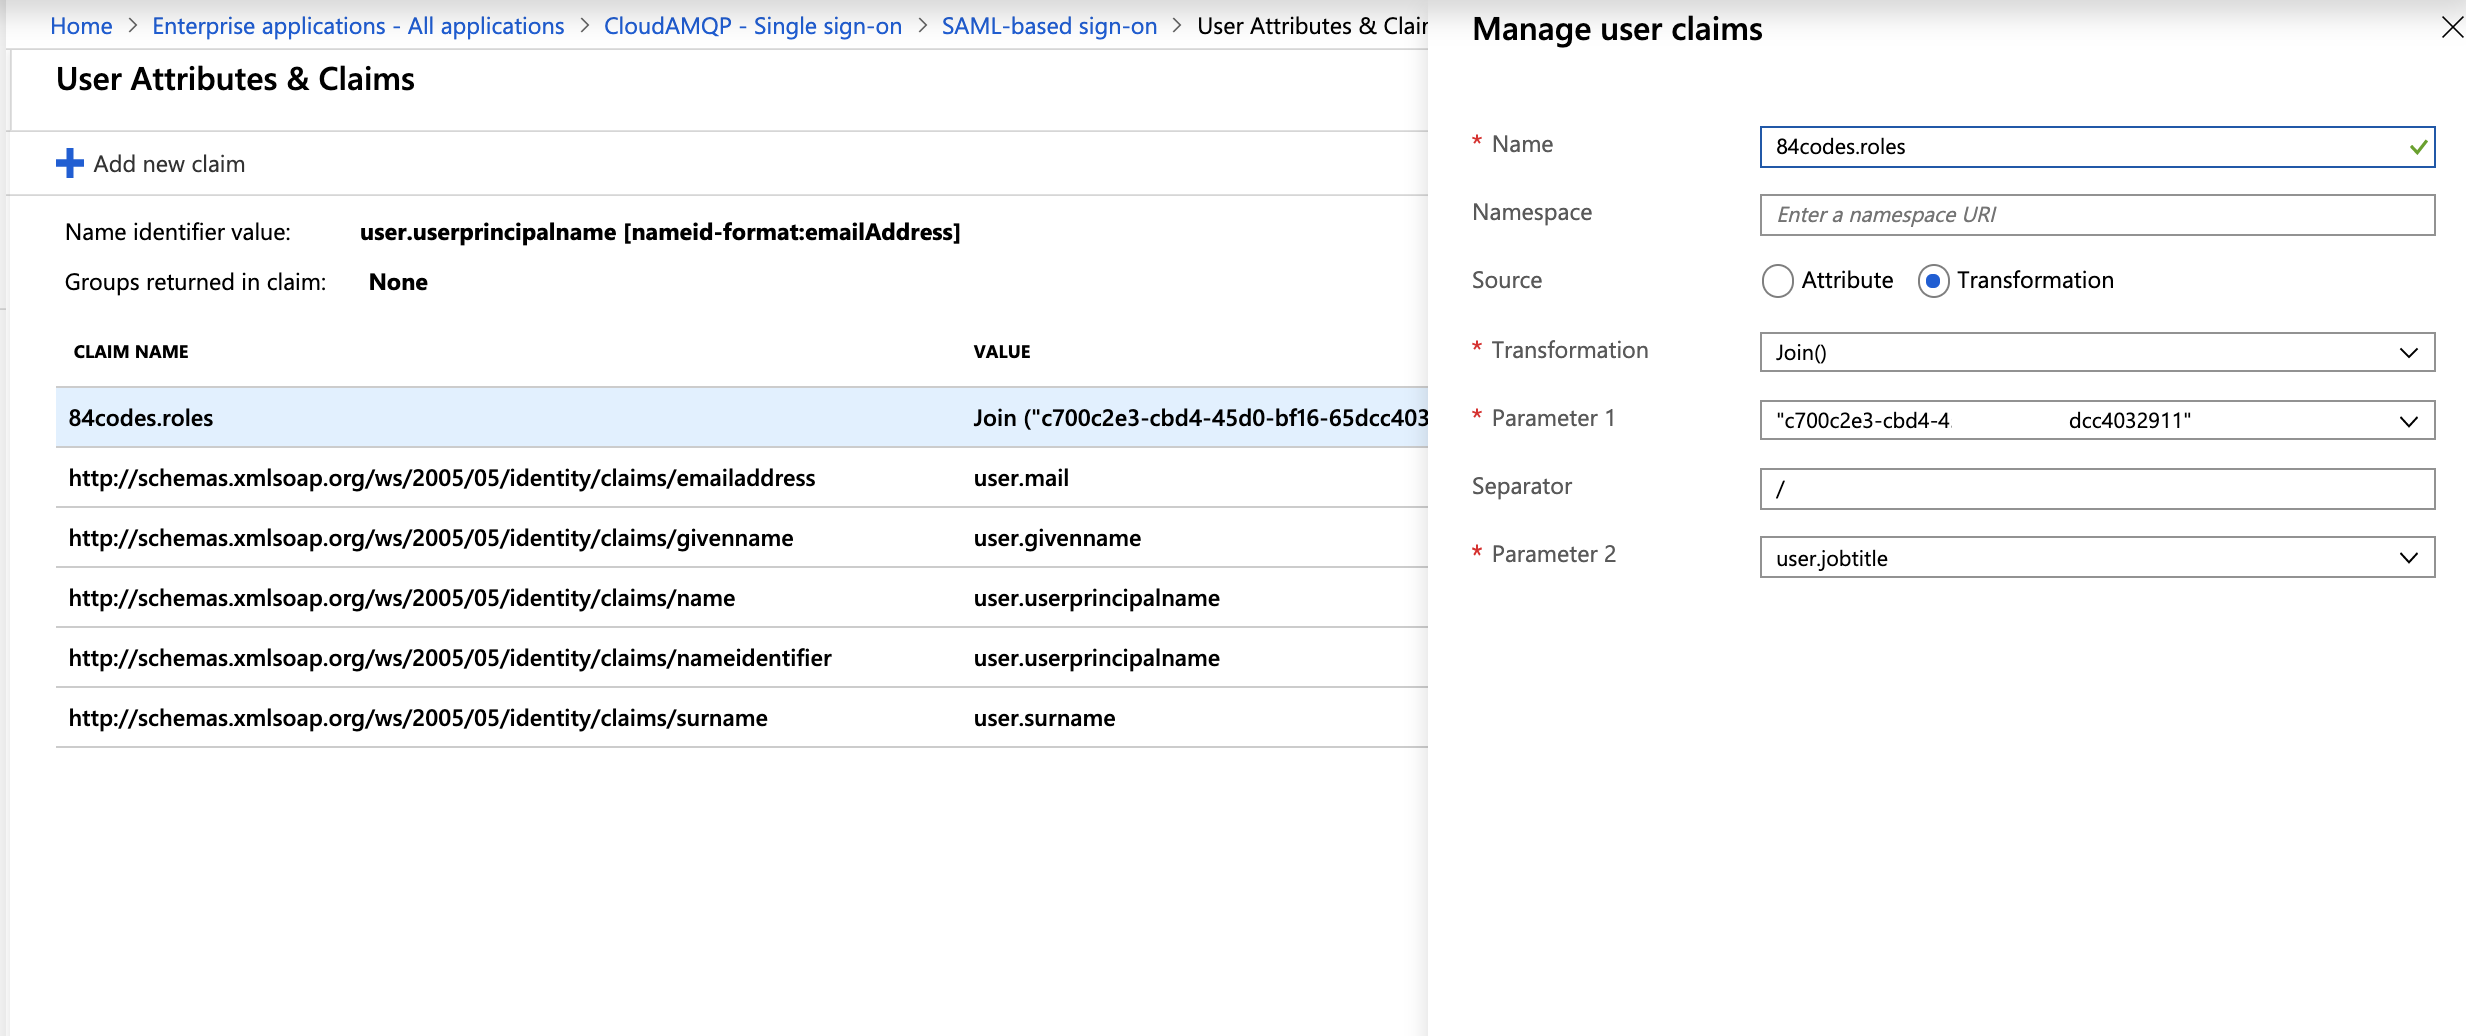The image size is (2466, 1036).
Task: Click the green checkmark in the Name field
Action: (2418, 147)
